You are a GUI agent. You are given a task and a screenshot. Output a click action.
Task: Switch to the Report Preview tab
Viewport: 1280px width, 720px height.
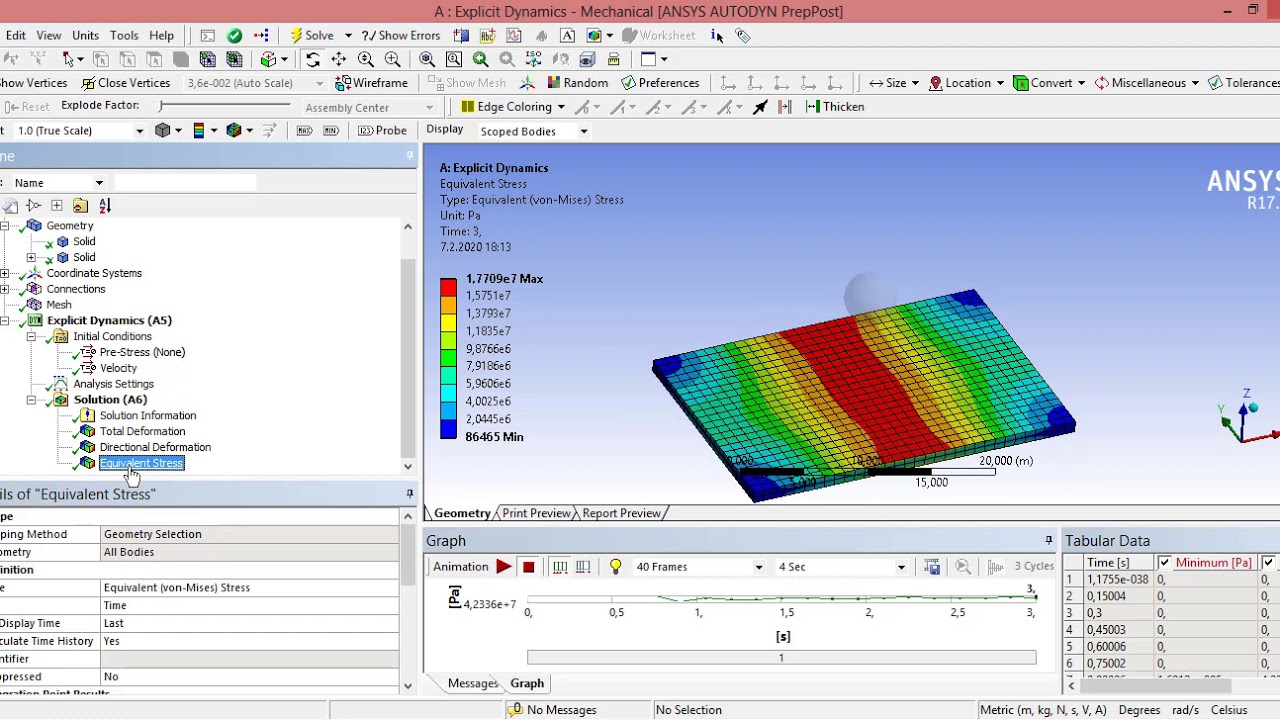click(x=621, y=513)
